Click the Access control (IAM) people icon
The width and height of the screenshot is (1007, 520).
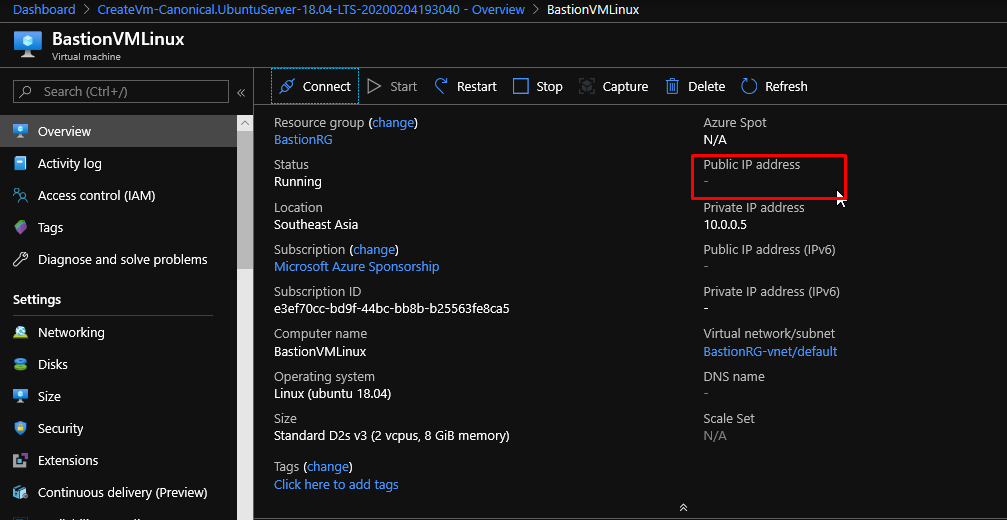[x=21, y=195]
